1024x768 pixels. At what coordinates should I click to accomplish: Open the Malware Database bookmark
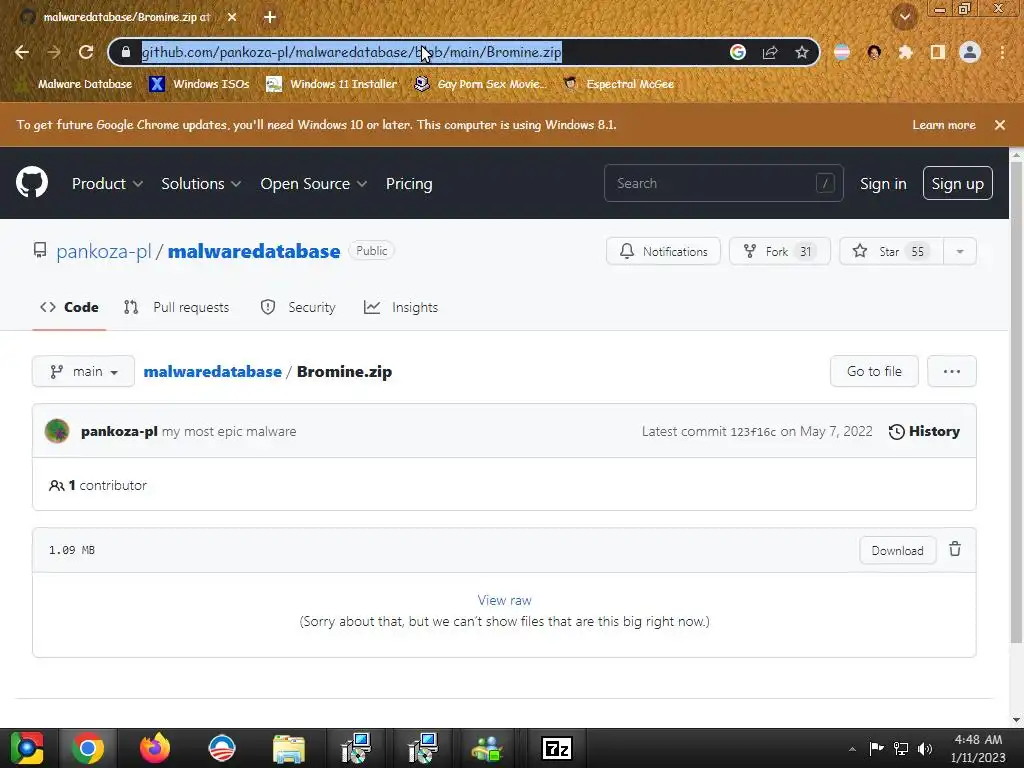point(74,84)
